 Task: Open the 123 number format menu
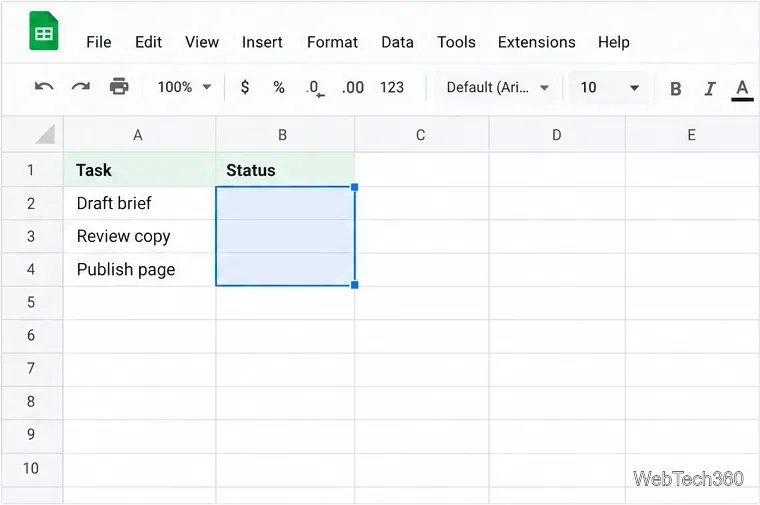pyautogui.click(x=392, y=87)
